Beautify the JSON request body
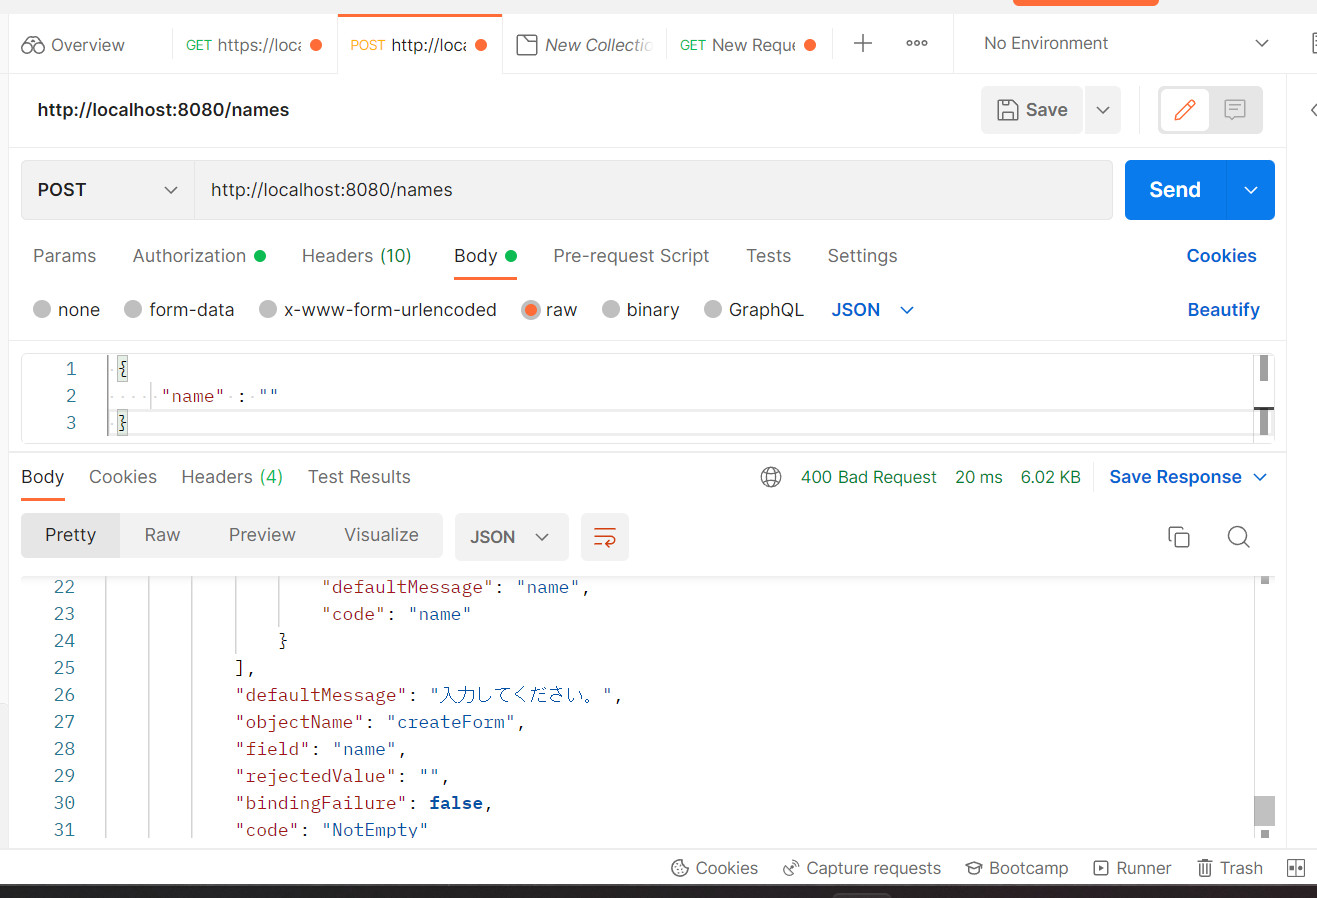Viewport: 1317px width, 898px height. 1223,309
